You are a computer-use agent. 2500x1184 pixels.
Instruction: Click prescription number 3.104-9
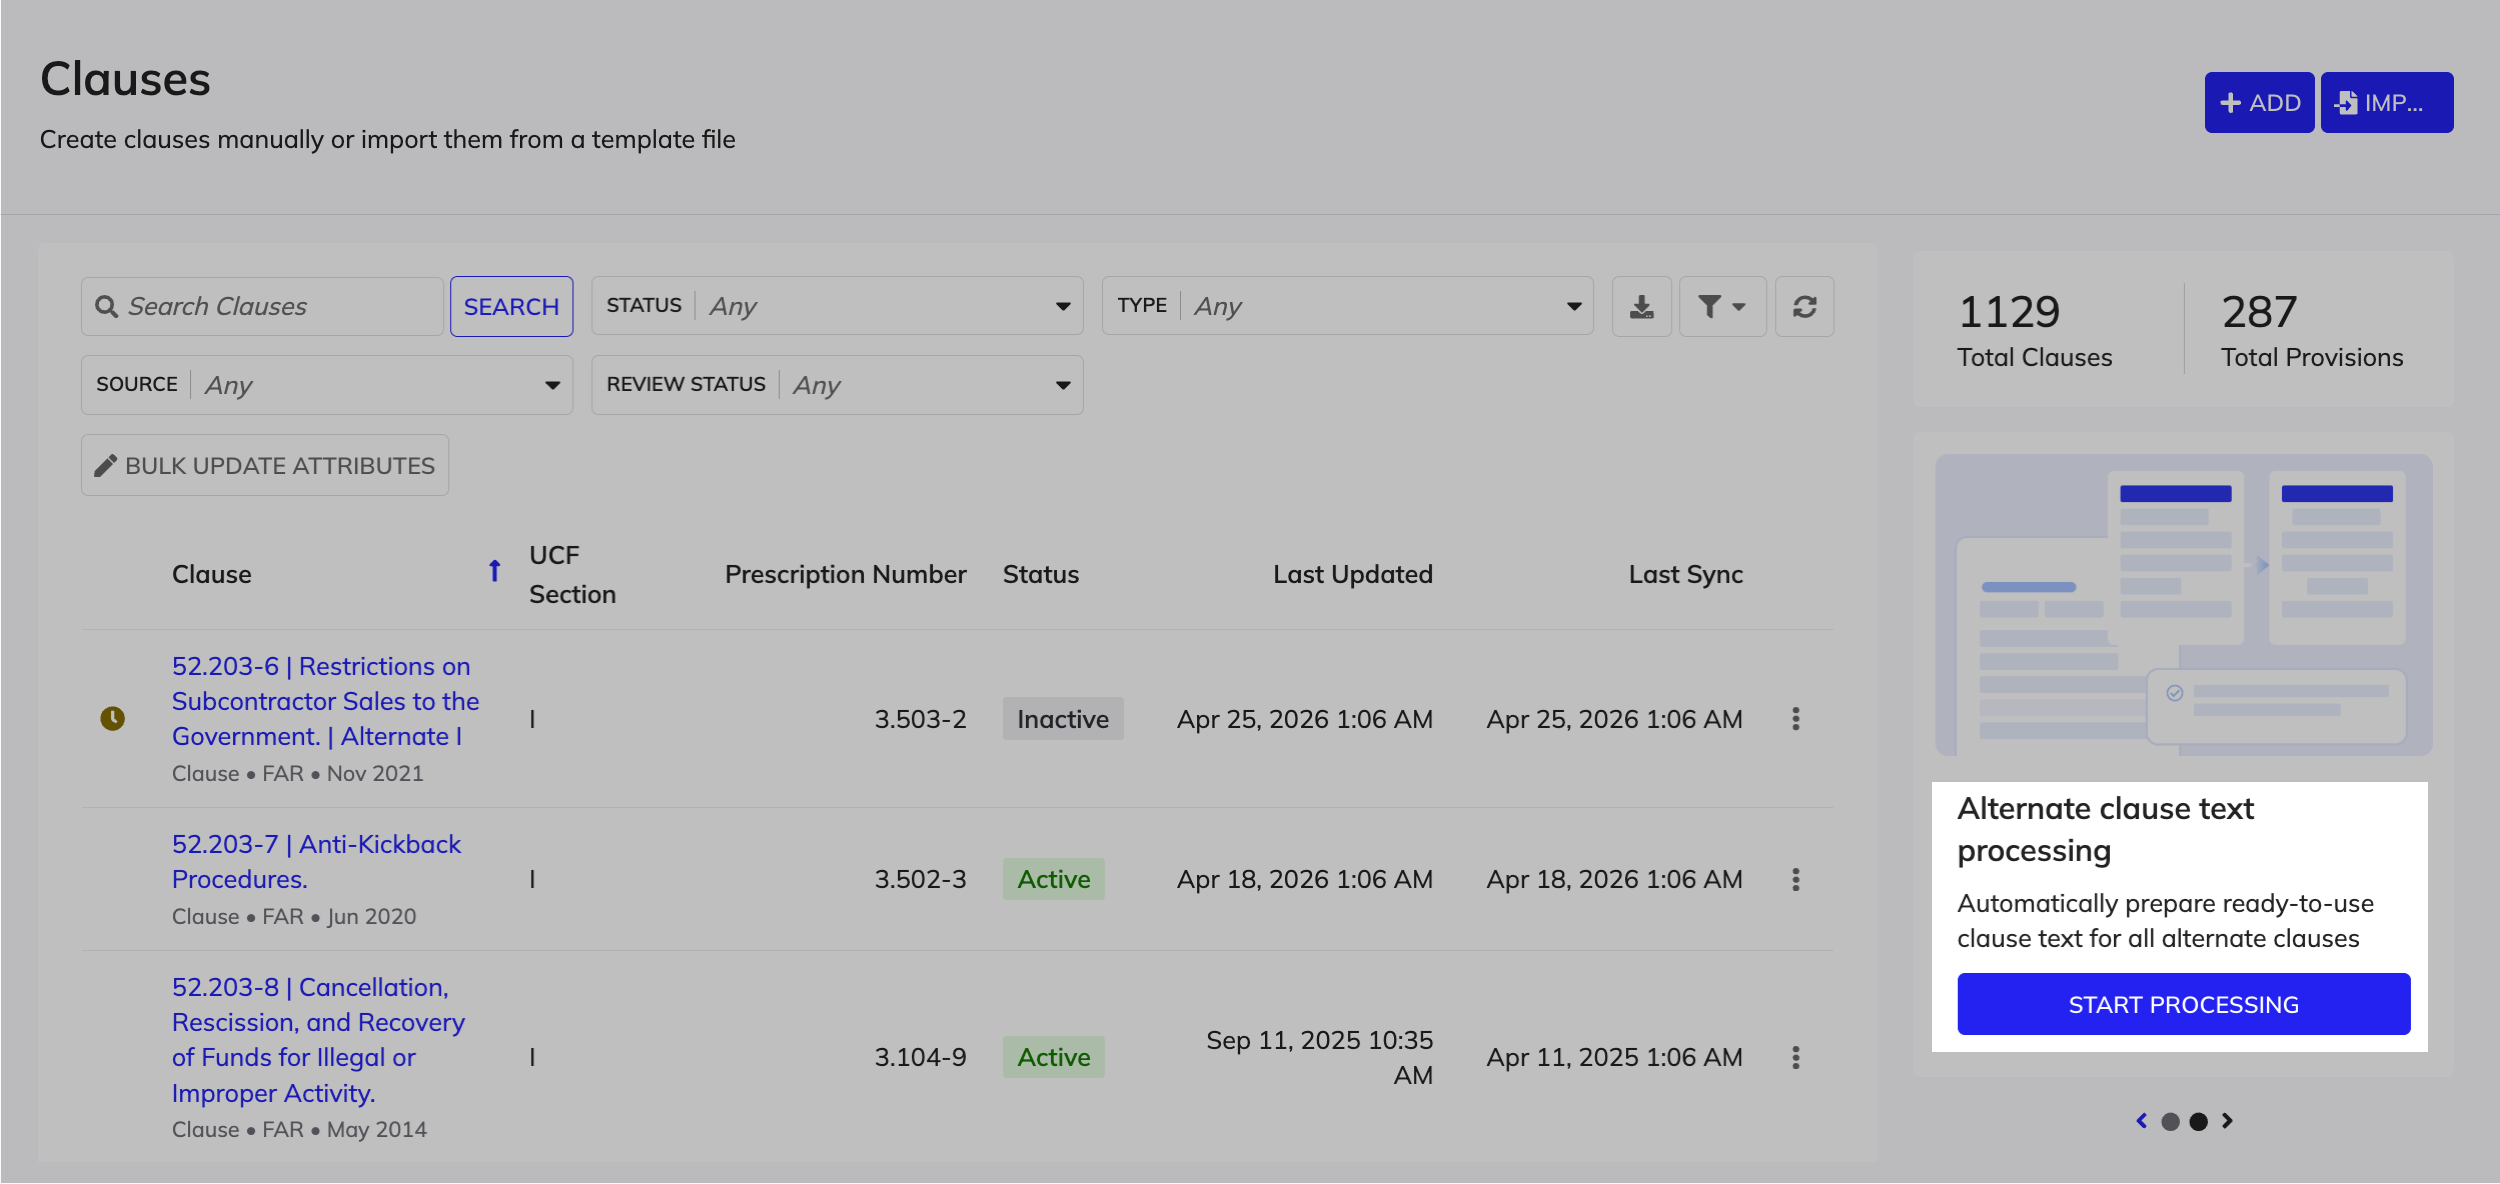(x=920, y=1057)
